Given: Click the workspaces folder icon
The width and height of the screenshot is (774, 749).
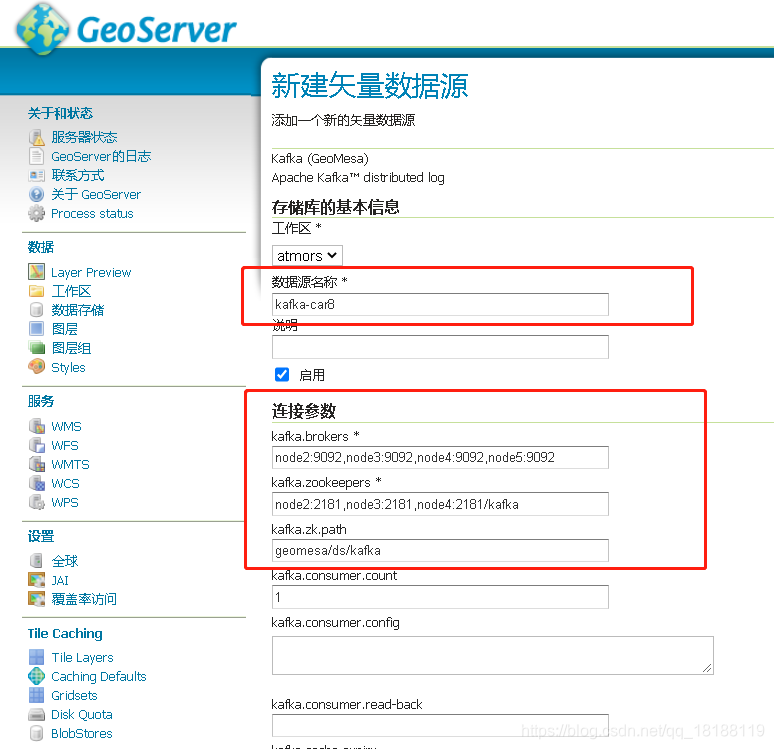Looking at the screenshot, I should (37, 291).
